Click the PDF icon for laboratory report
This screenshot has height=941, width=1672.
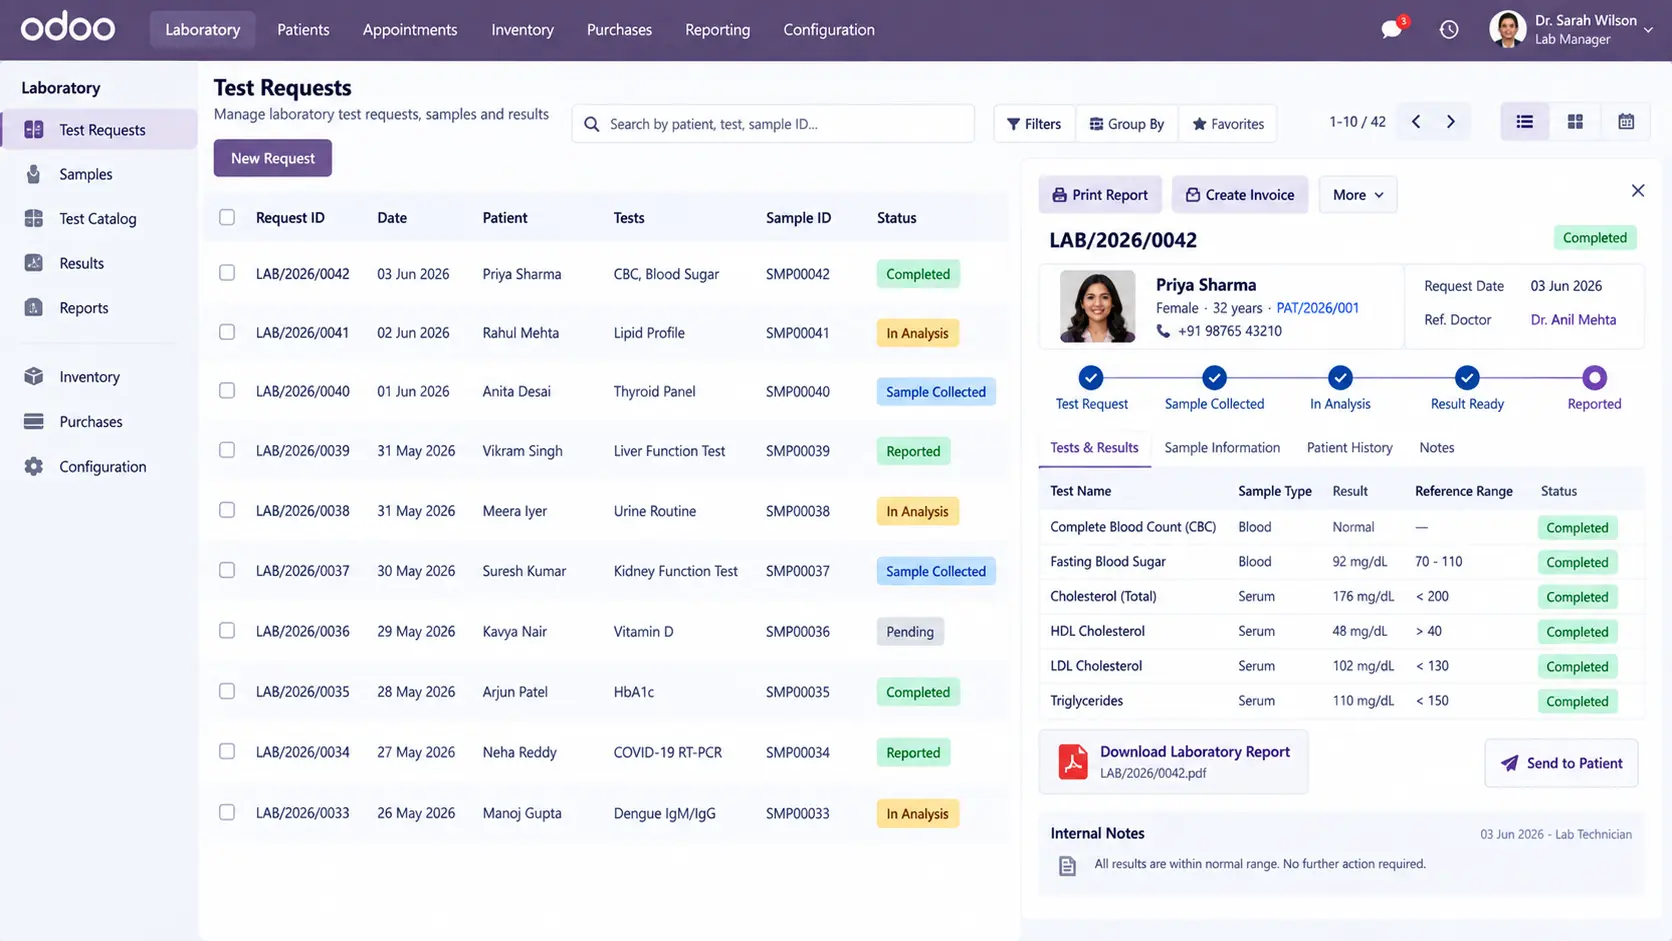tap(1073, 762)
